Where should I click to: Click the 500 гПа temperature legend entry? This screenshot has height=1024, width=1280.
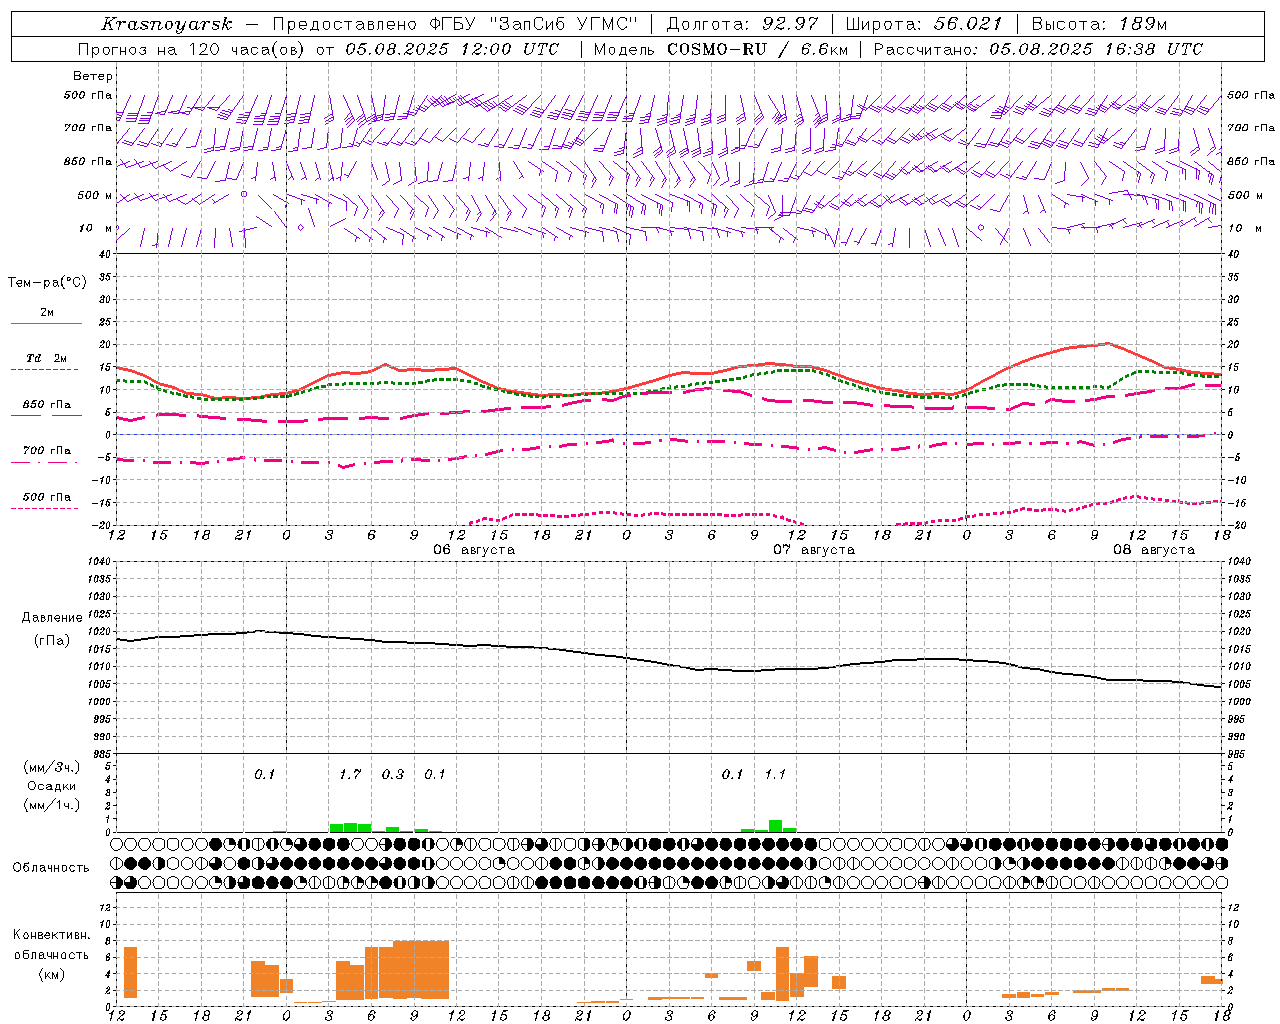46,497
